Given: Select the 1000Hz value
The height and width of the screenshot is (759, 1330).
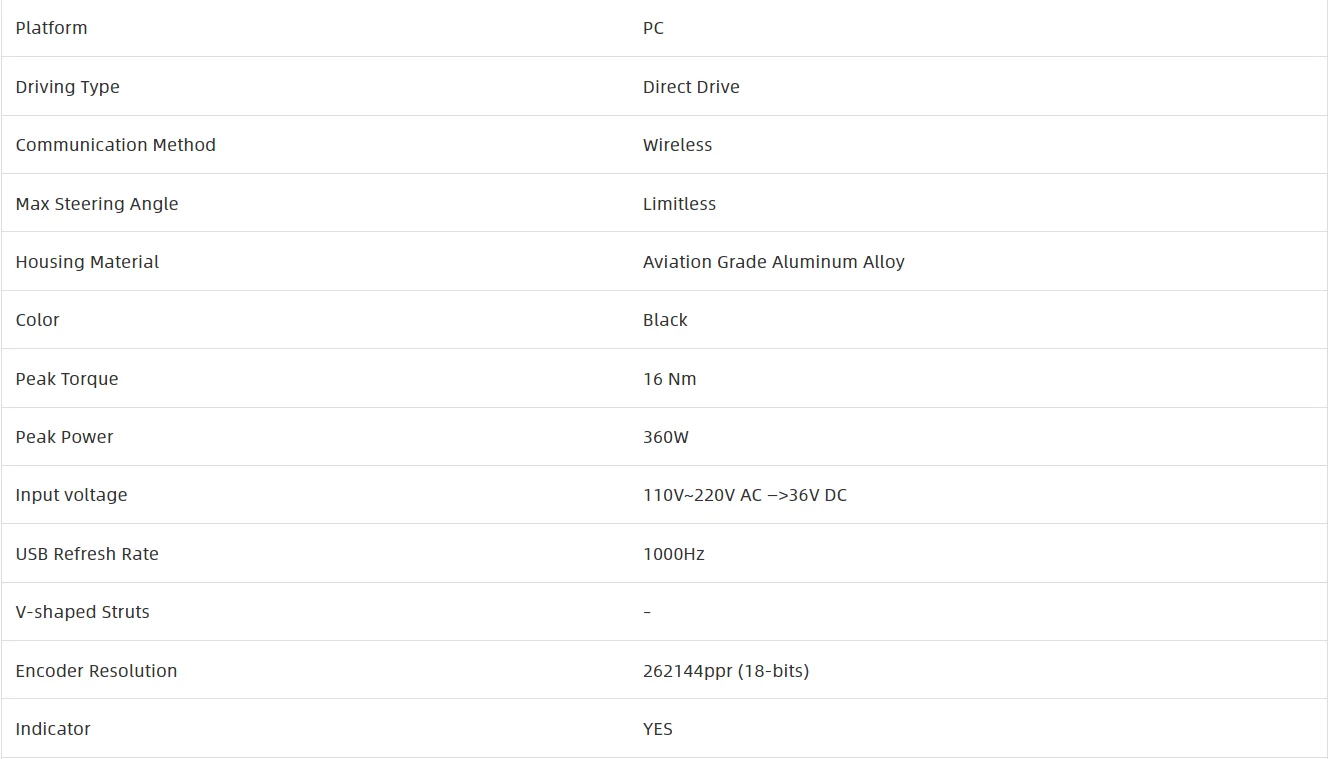Looking at the screenshot, I should 673,554.
